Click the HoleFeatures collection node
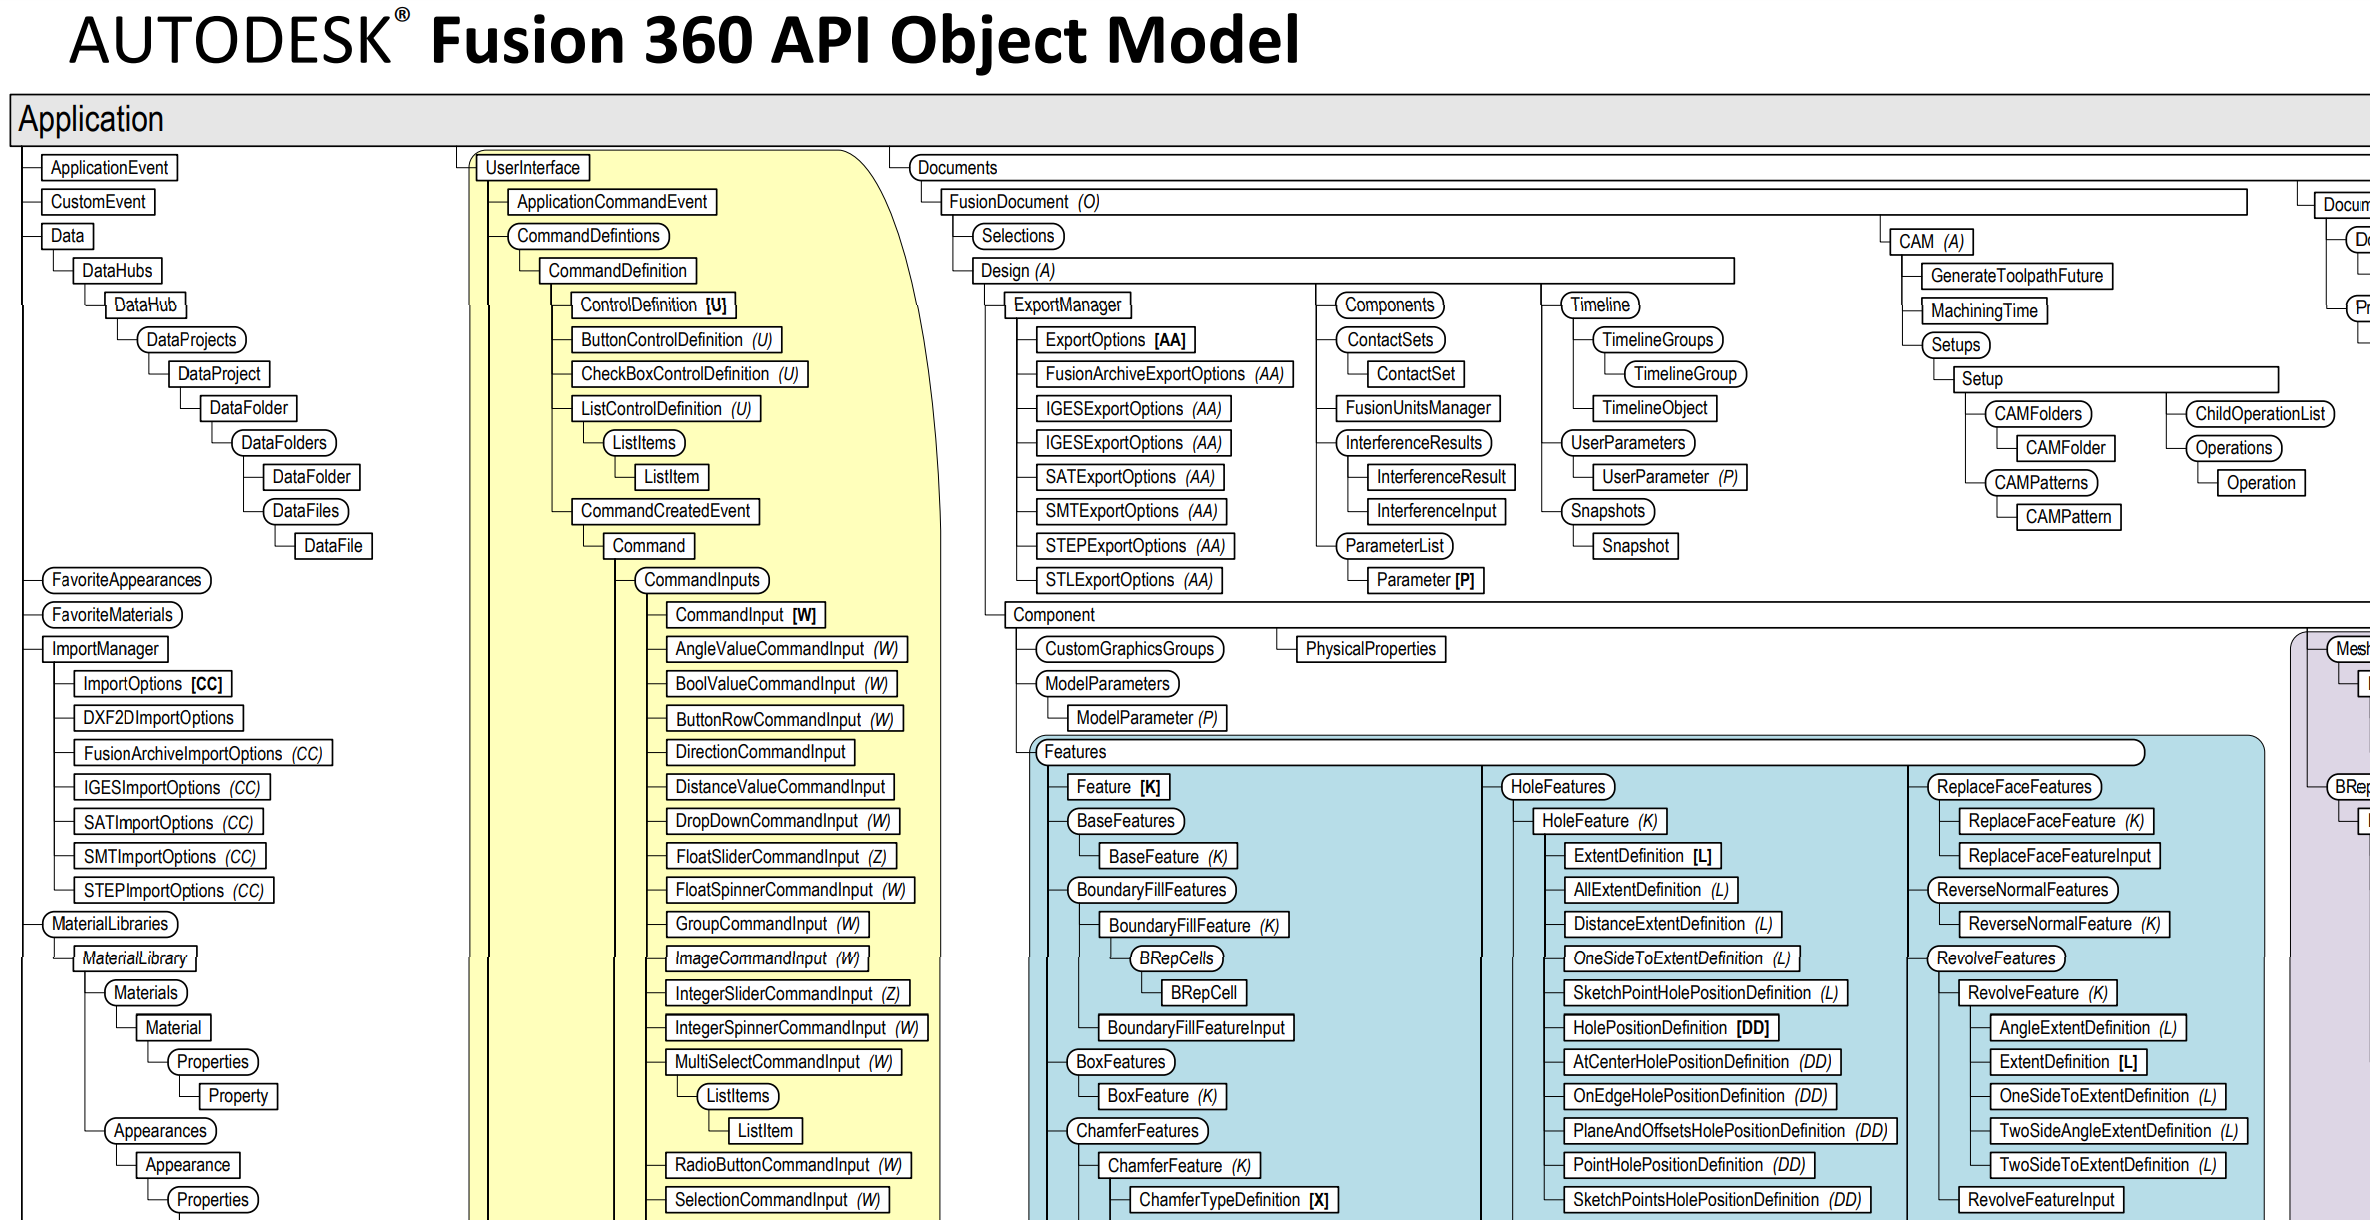The height and width of the screenshot is (1220, 2370). 1557,787
